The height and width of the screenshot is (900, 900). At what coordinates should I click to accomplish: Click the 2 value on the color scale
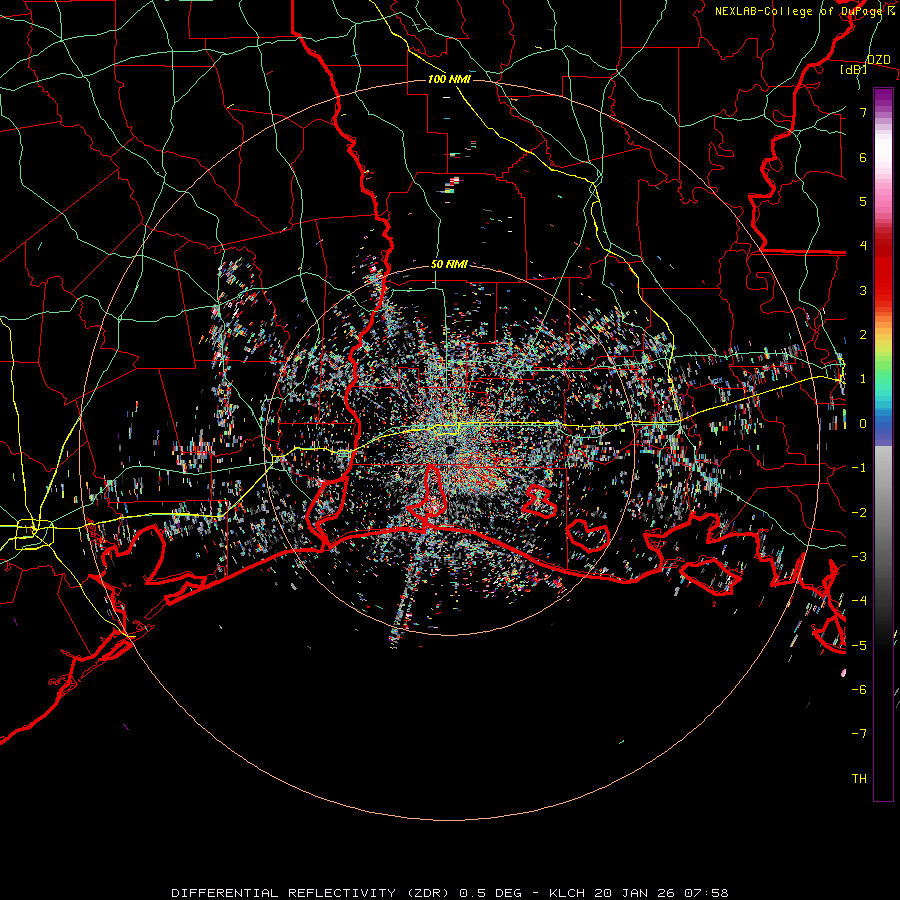point(863,335)
